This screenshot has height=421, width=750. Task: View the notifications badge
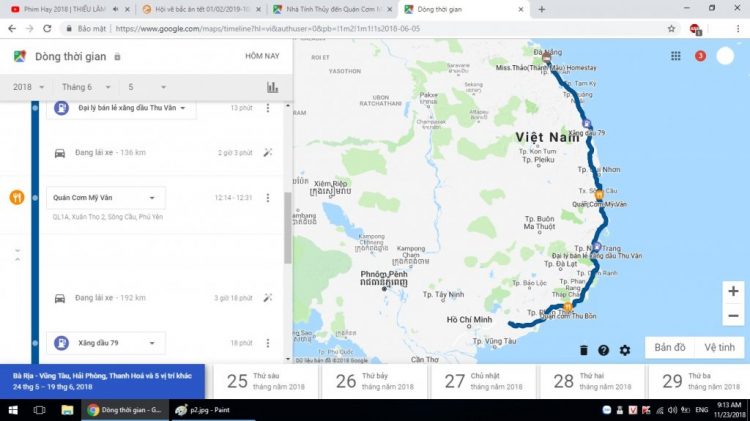point(700,56)
